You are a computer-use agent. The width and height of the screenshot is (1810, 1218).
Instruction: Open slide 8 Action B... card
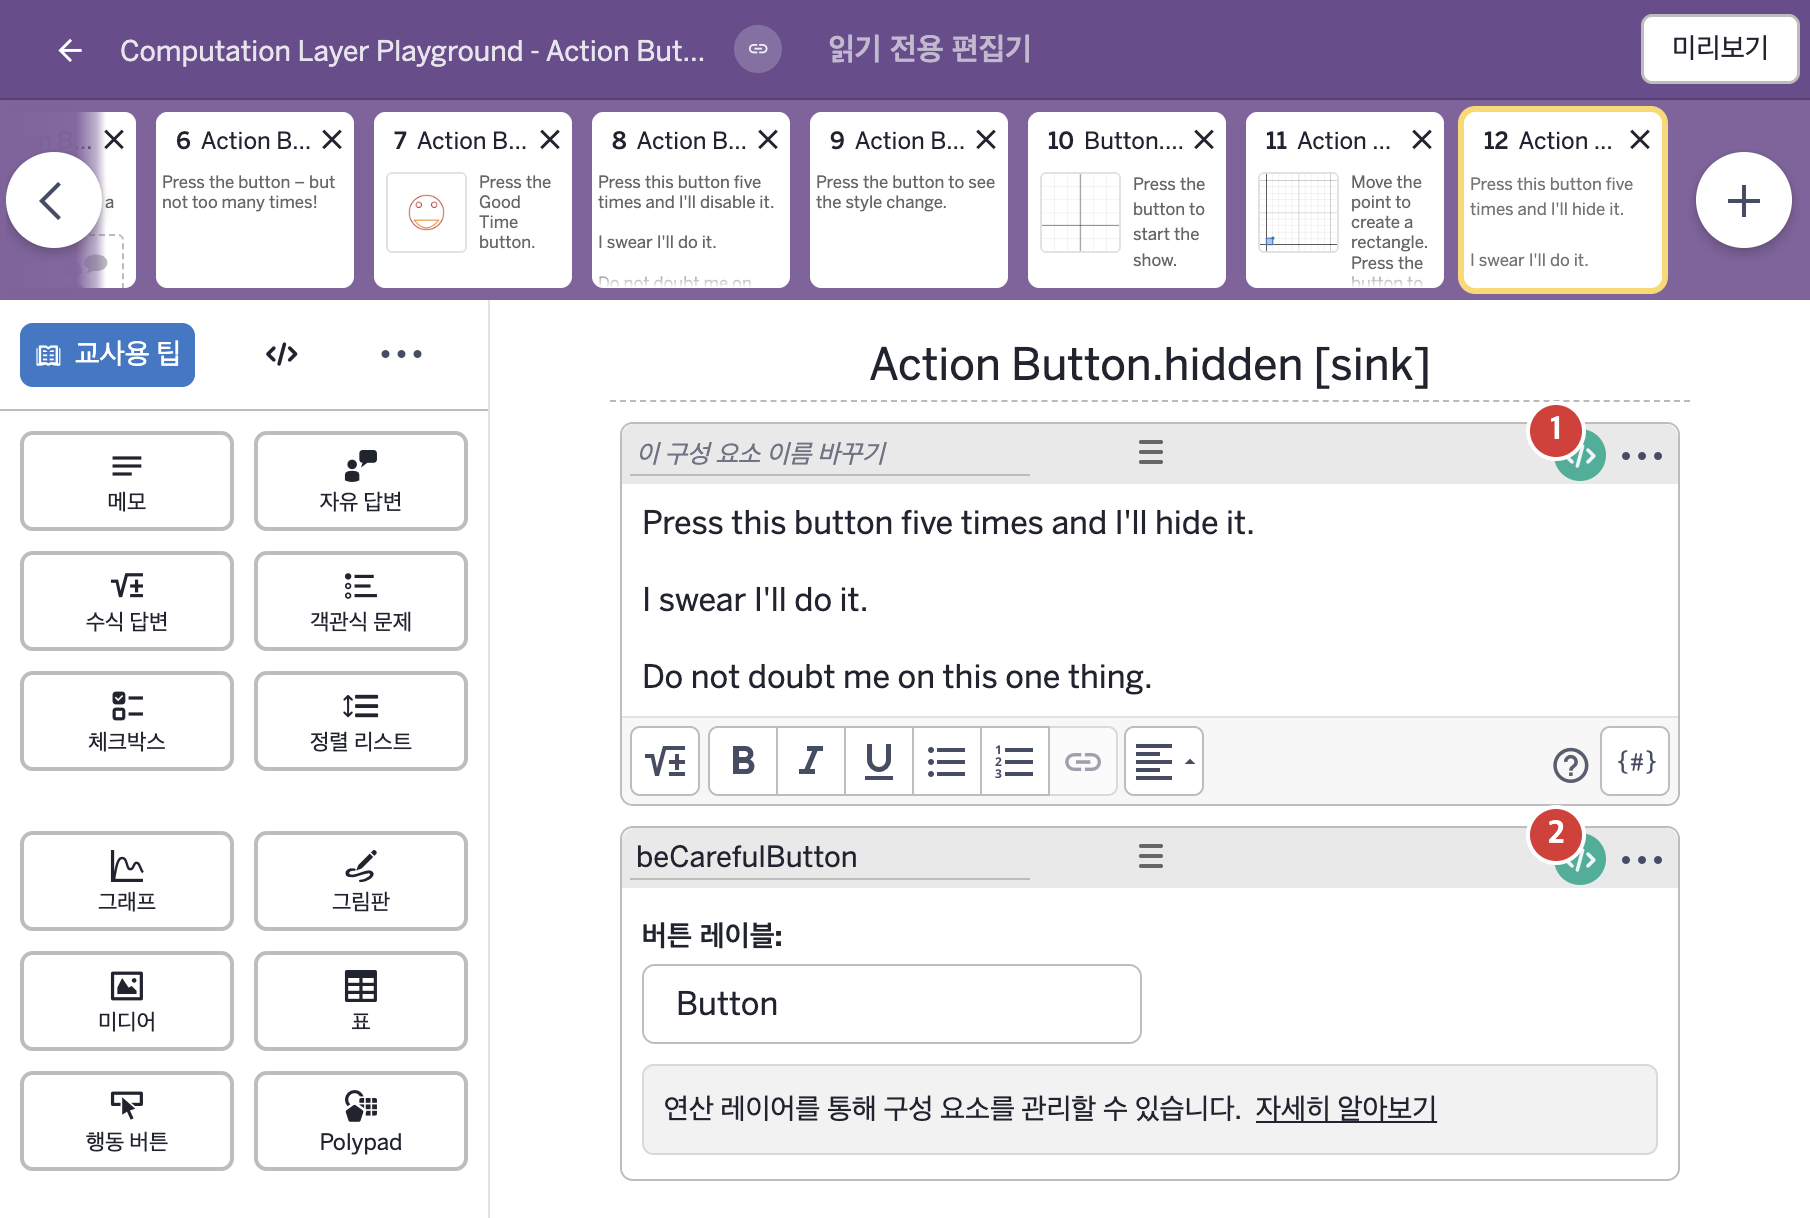click(x=691, y=200)
